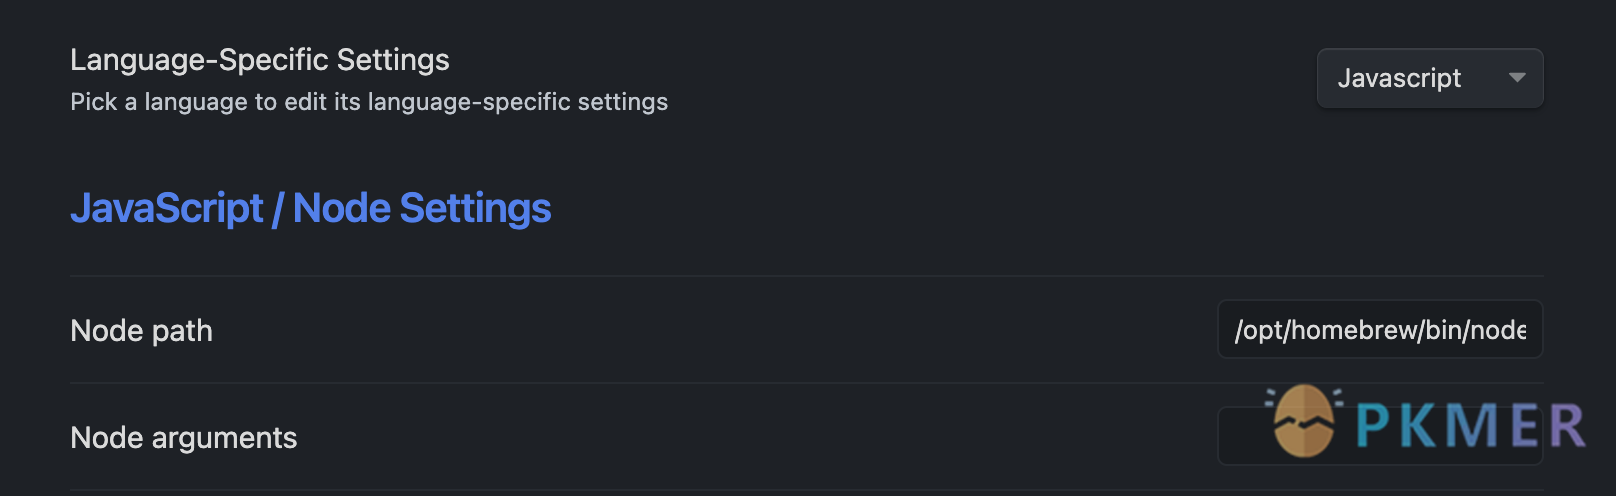Click the letter M in PKMER watermark
This screenshot has width=1616, height=496.
[1471, 425]
